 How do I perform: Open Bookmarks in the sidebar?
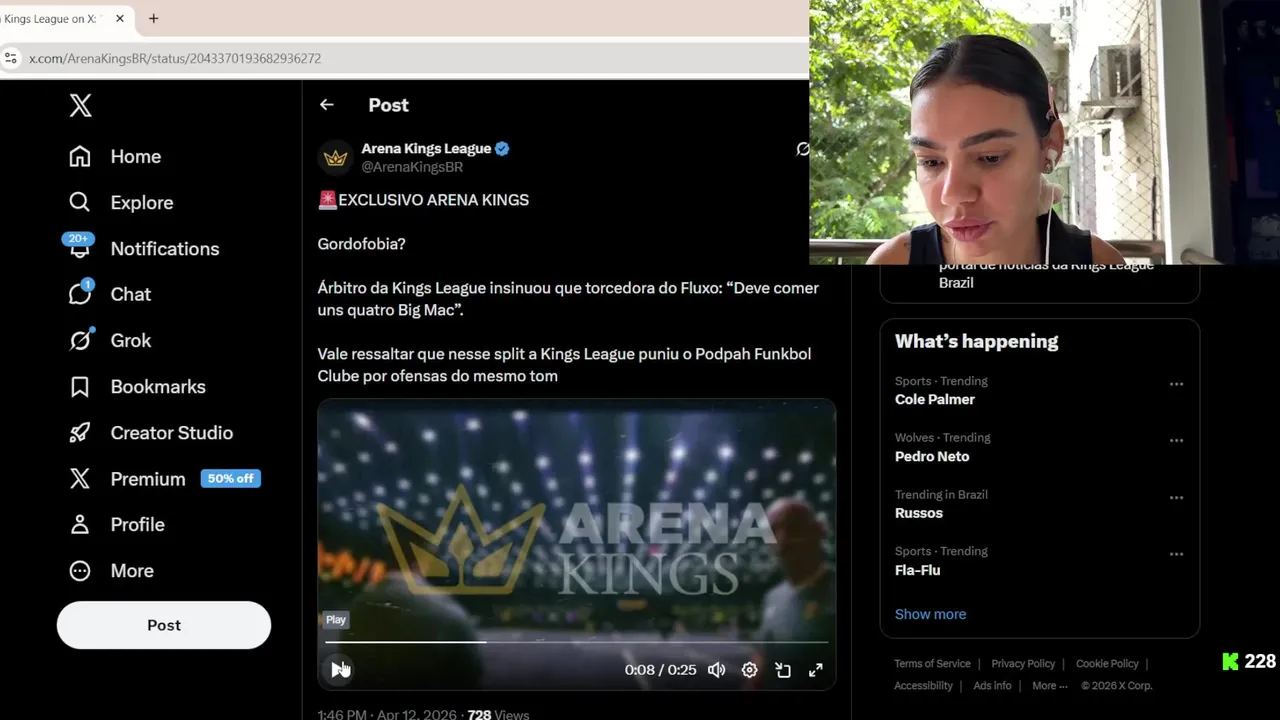click(x=137, y=386)
